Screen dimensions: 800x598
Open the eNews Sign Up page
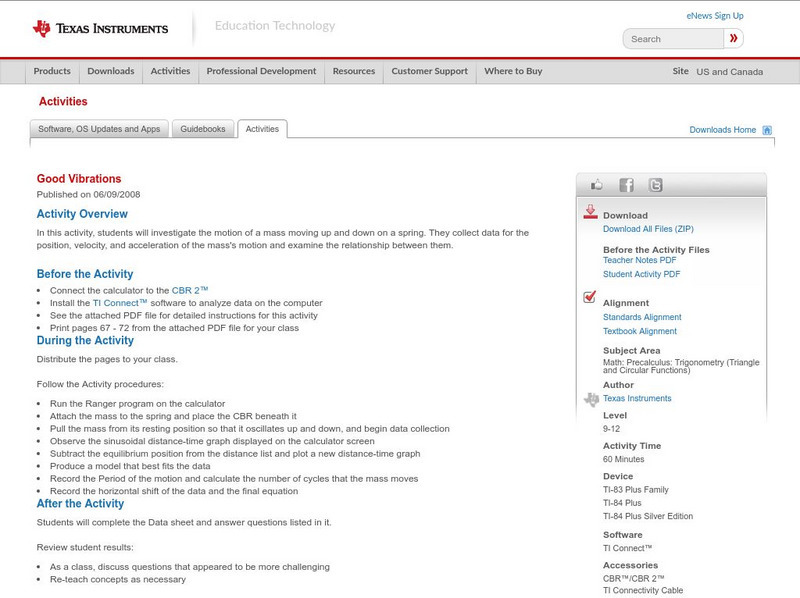click(x=715, y=15)
